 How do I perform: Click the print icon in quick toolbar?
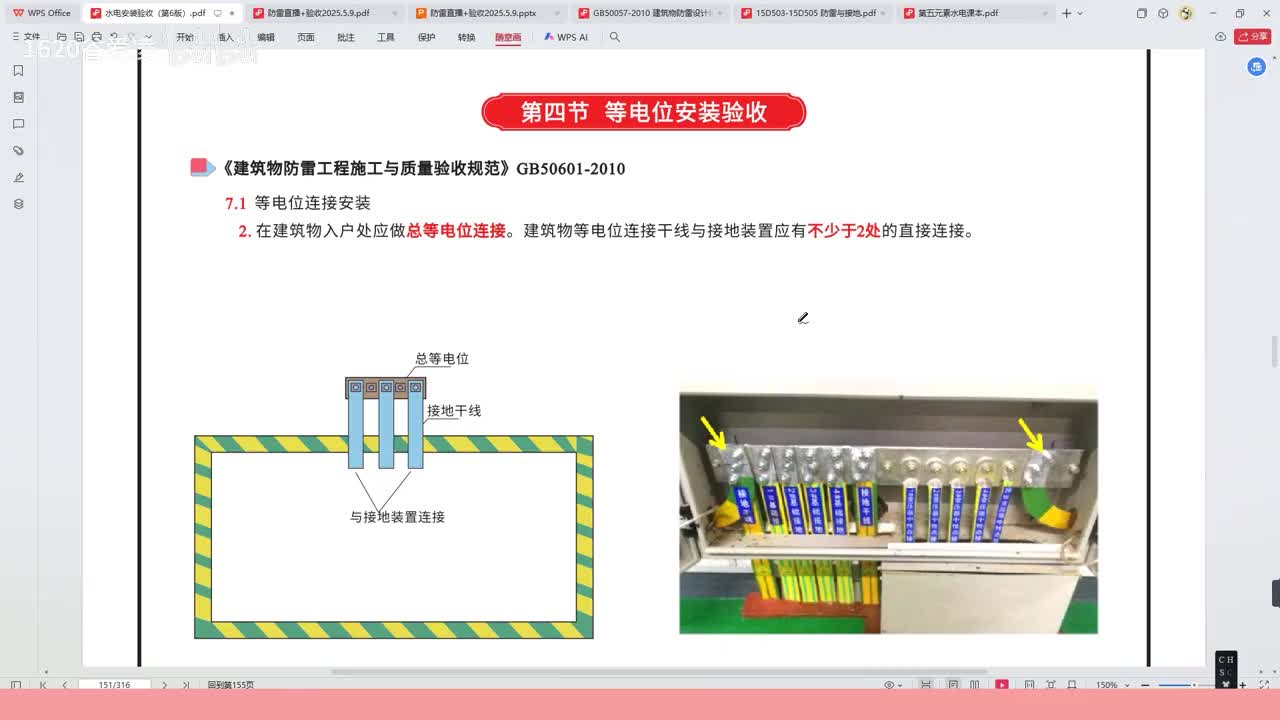tap(96, 37)
